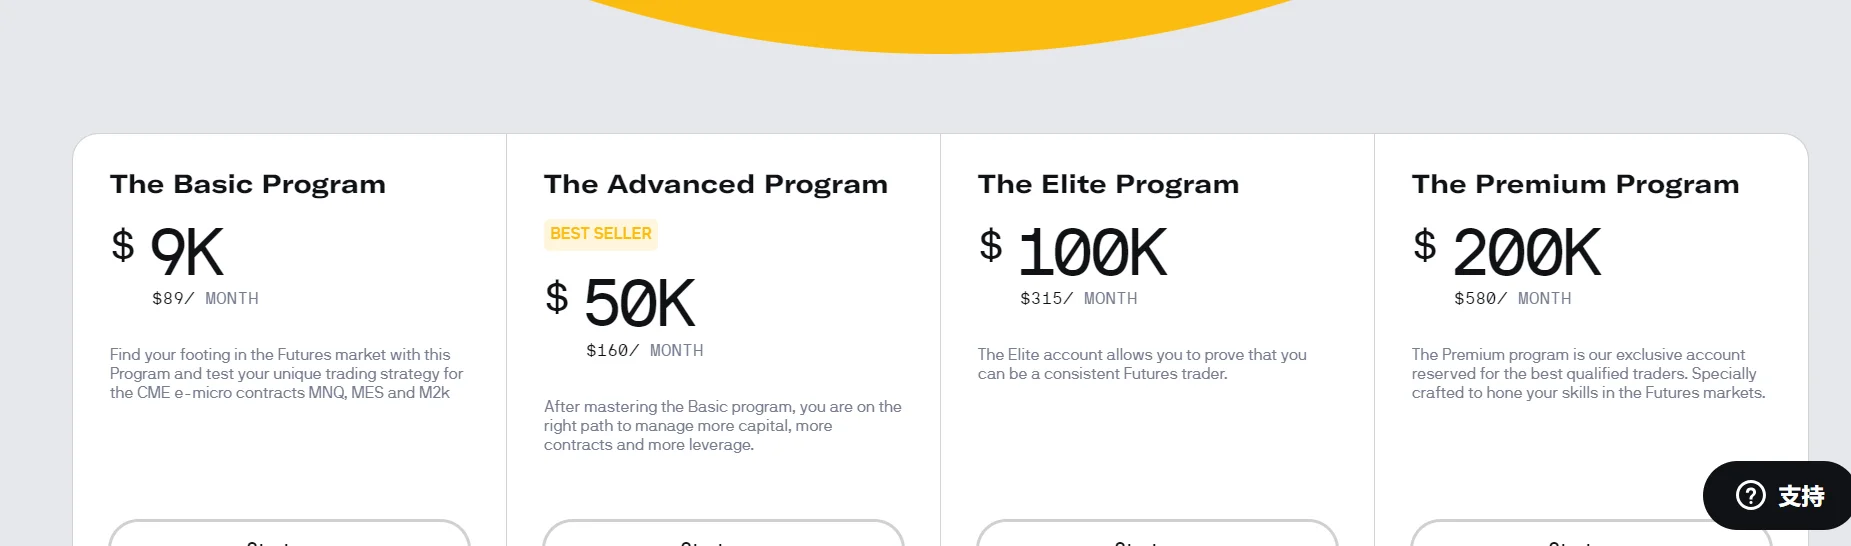The width and height of the screenshot is (1851, 546).
Task: Click the $9K account size
Action: [x=186, y=252]
